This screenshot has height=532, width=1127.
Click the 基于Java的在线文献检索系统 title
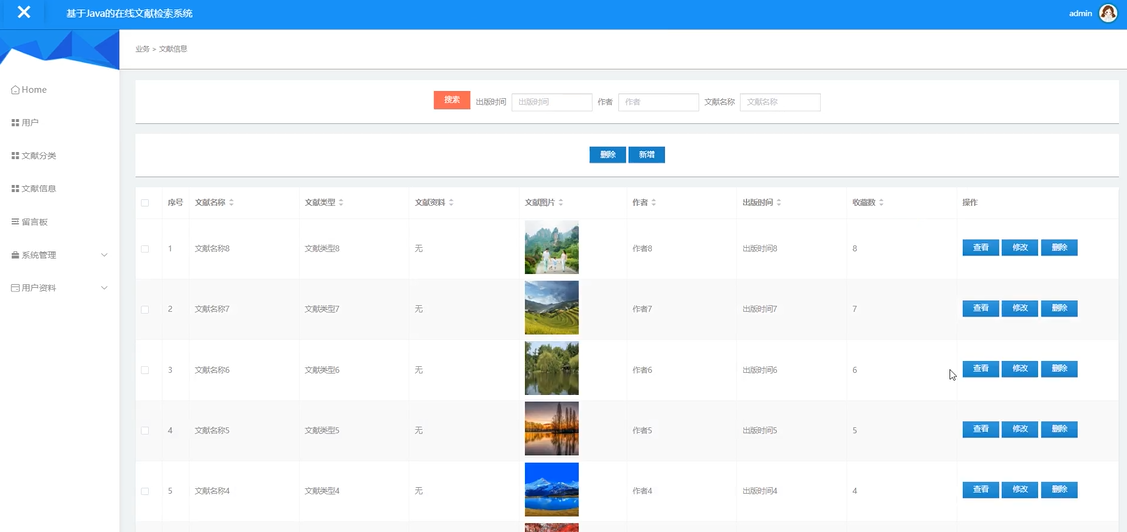(x=129, y=14)
